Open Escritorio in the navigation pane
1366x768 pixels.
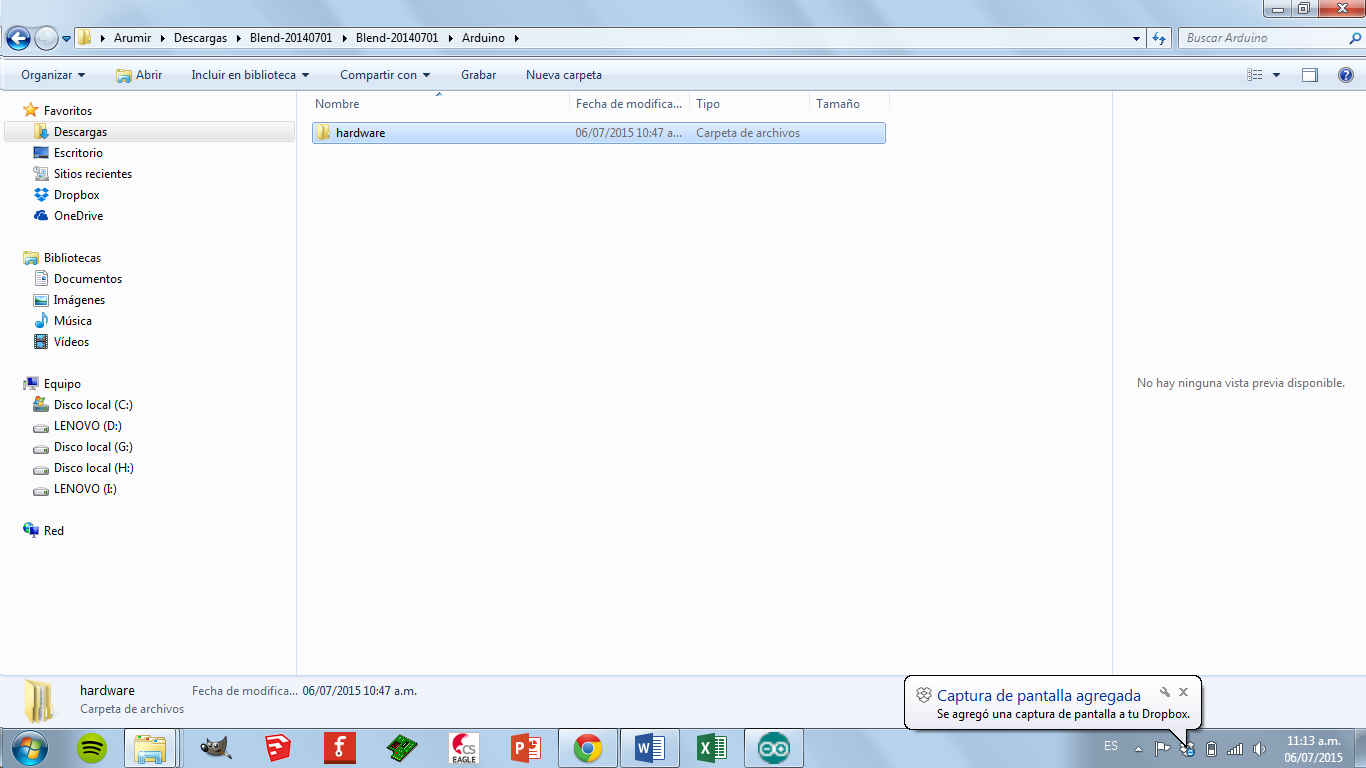tap(78, 153)
